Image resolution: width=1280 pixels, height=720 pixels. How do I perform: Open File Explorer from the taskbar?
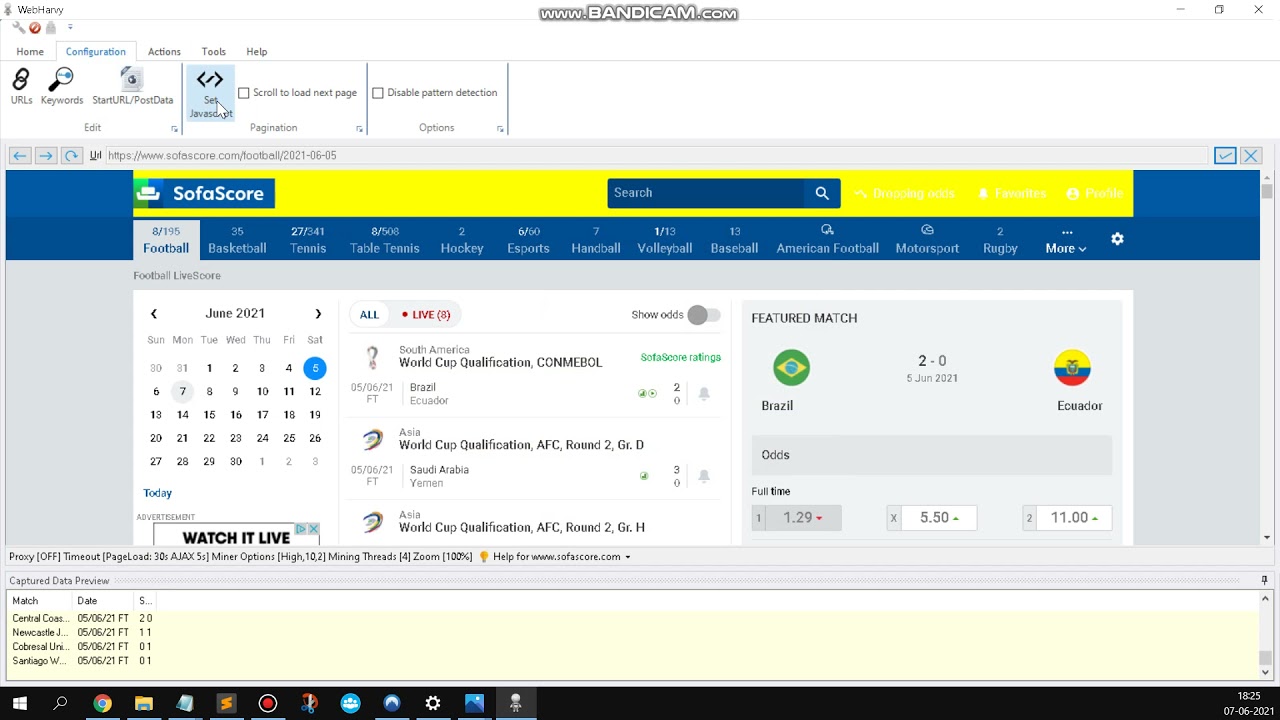(143, 704)
